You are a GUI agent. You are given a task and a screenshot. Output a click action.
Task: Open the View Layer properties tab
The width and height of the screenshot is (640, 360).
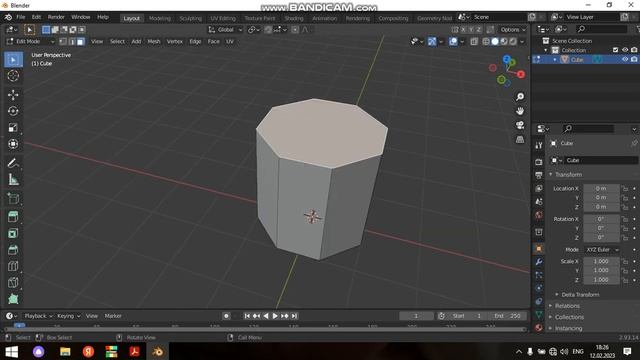pos(539,188)
